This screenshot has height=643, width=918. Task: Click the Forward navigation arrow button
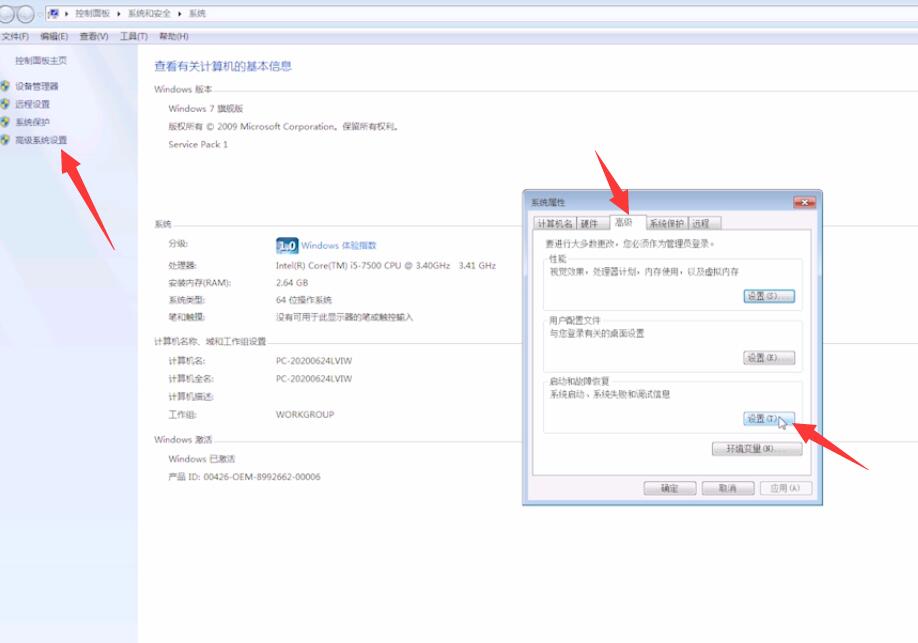click(26, 13)
